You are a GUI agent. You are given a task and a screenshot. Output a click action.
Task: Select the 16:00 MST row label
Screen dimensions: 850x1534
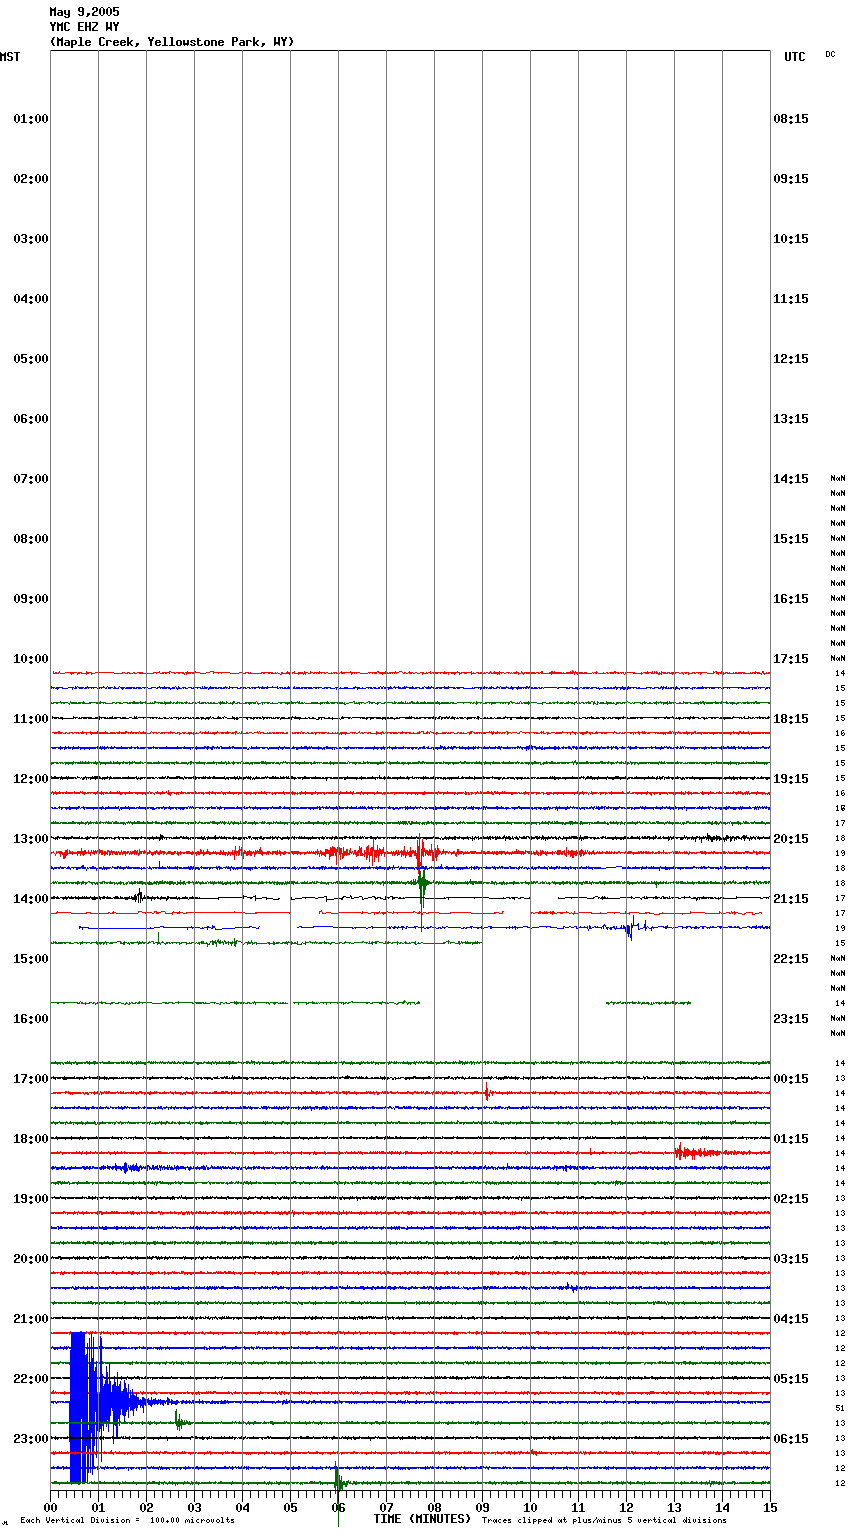coord(31,1019)
